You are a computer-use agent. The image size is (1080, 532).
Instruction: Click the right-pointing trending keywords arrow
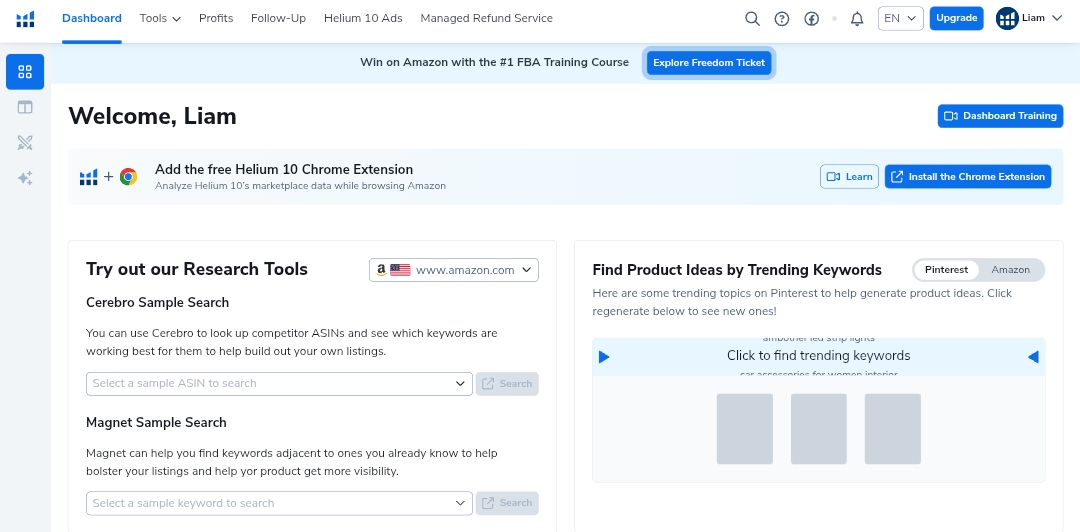[x=604, y=357]
